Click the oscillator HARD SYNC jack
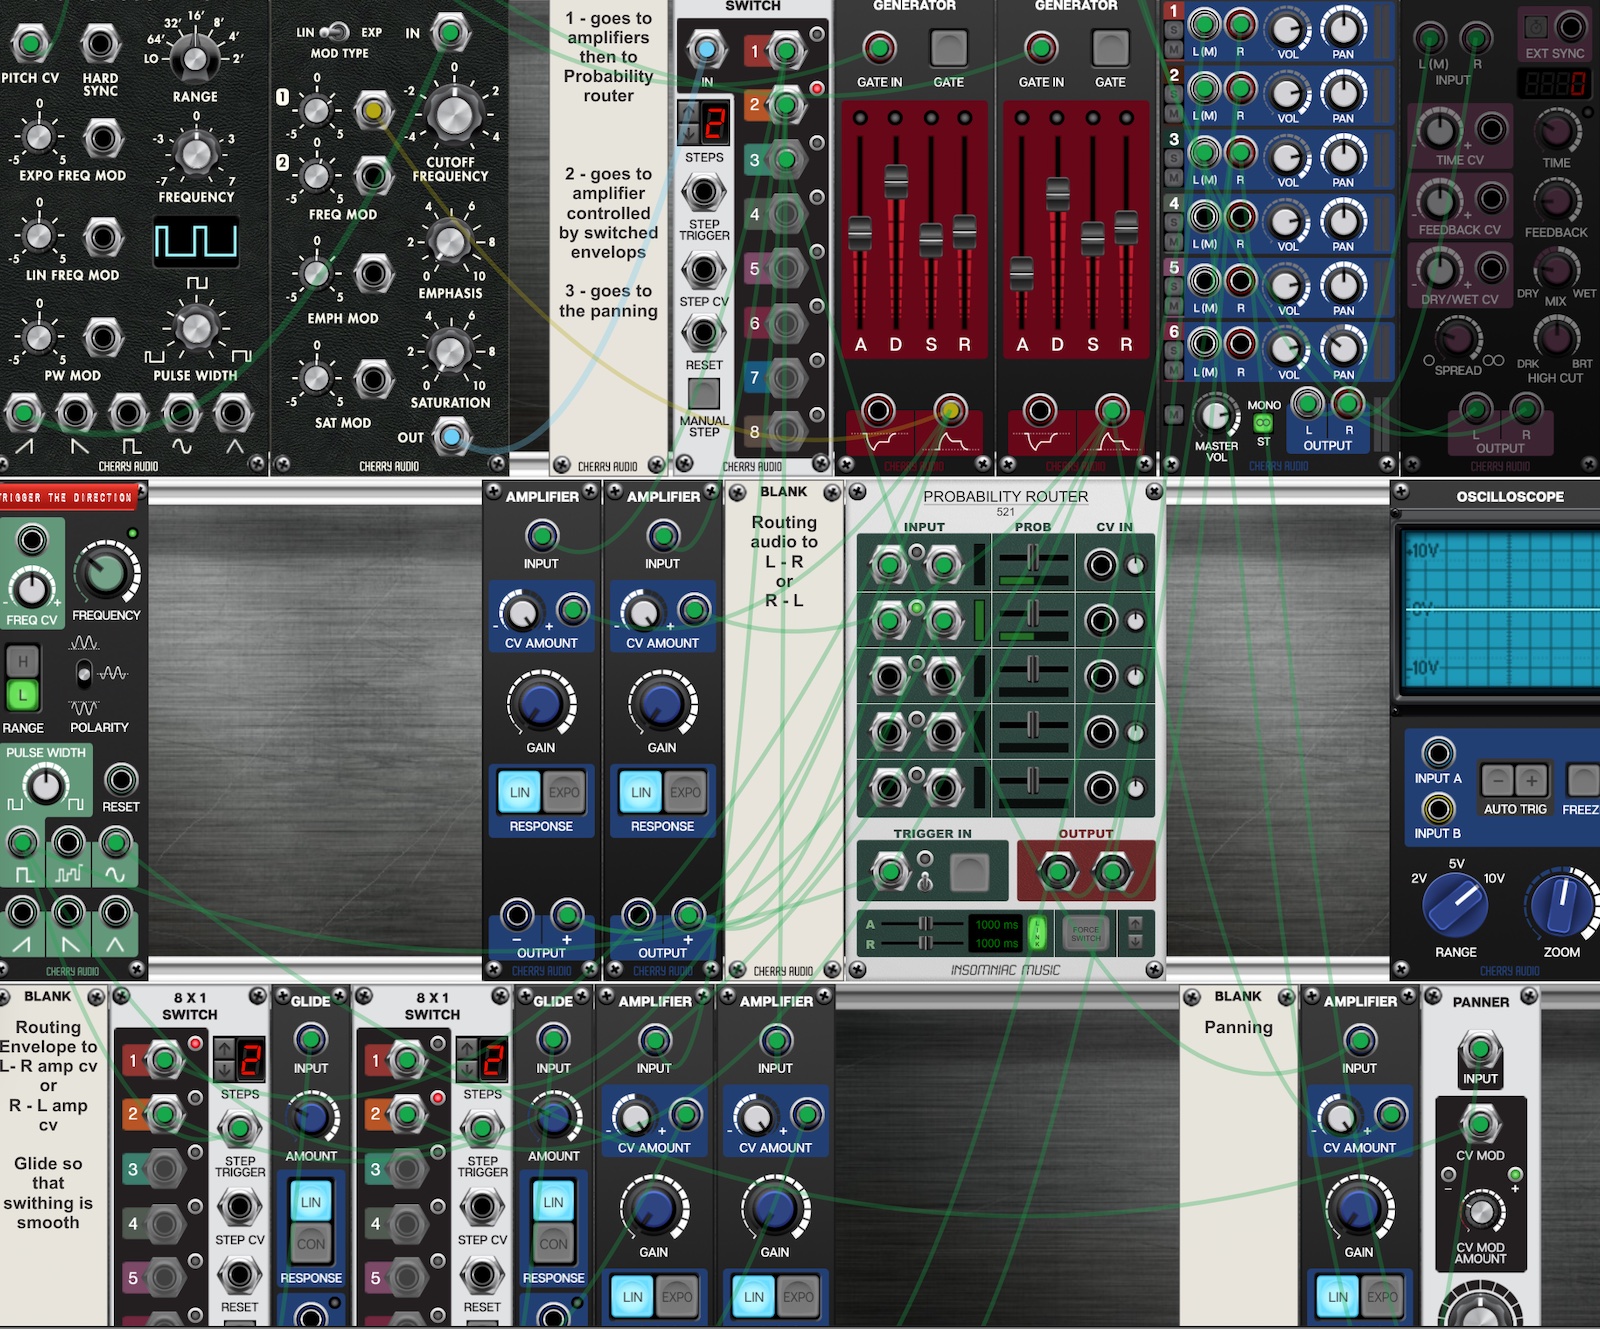 (100, 44)
